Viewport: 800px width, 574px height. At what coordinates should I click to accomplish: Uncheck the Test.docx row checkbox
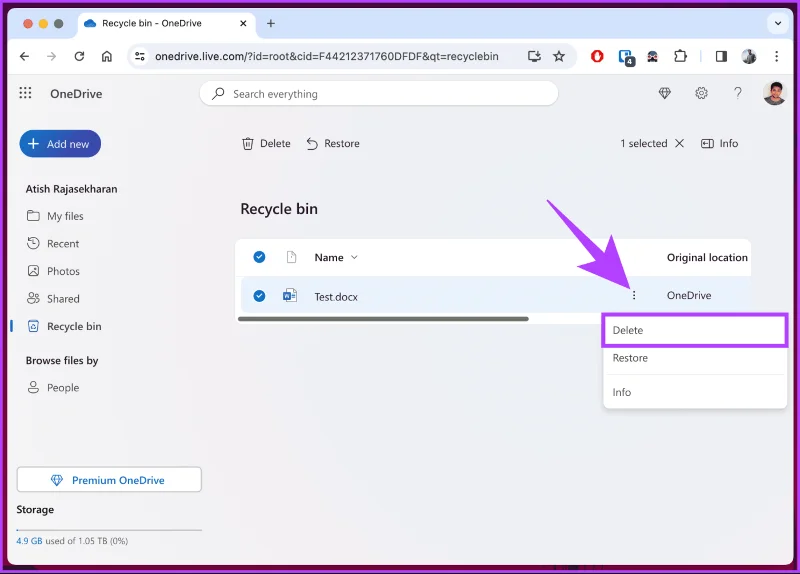pos(259,295)
